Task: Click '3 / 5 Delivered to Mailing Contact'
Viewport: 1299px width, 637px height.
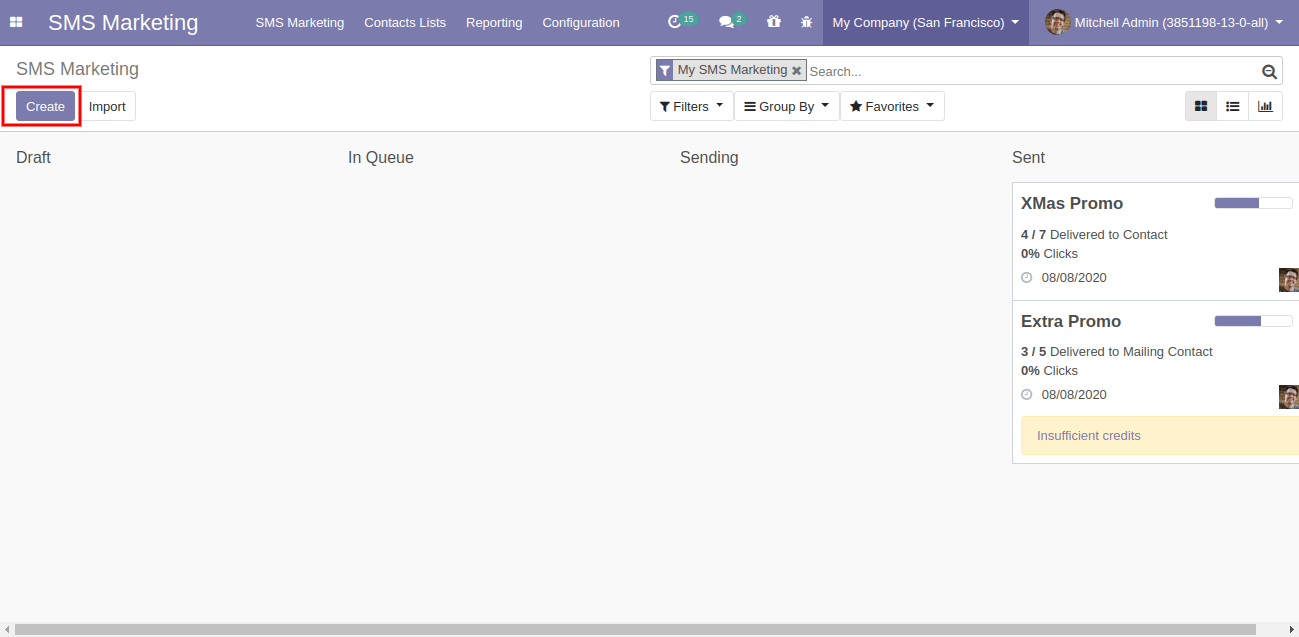Action: [x=1117, y=351]
